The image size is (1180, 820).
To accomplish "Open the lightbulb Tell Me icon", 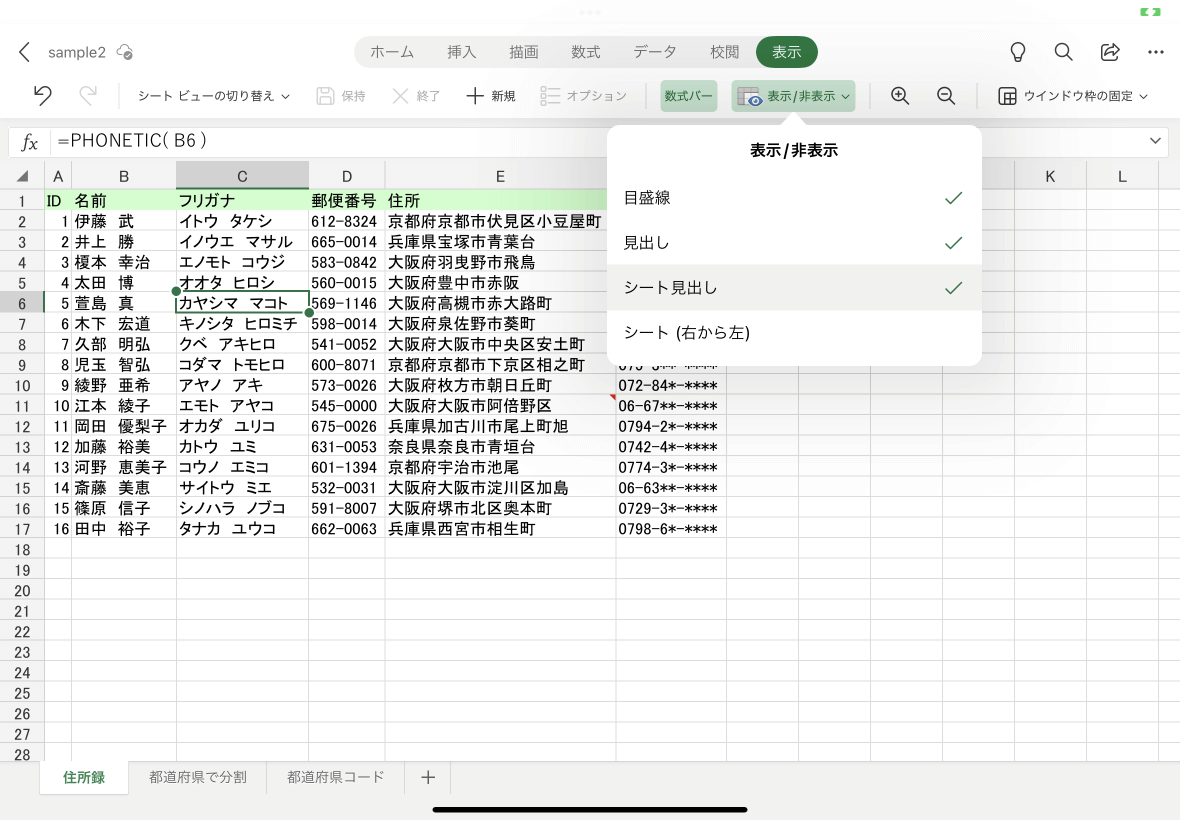I will point(1017,52).
